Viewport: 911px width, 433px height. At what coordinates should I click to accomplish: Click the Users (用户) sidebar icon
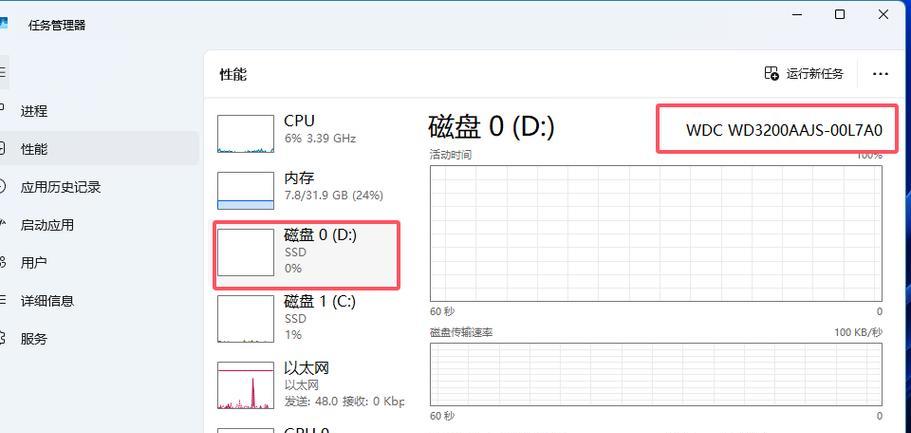click(2, 263)
